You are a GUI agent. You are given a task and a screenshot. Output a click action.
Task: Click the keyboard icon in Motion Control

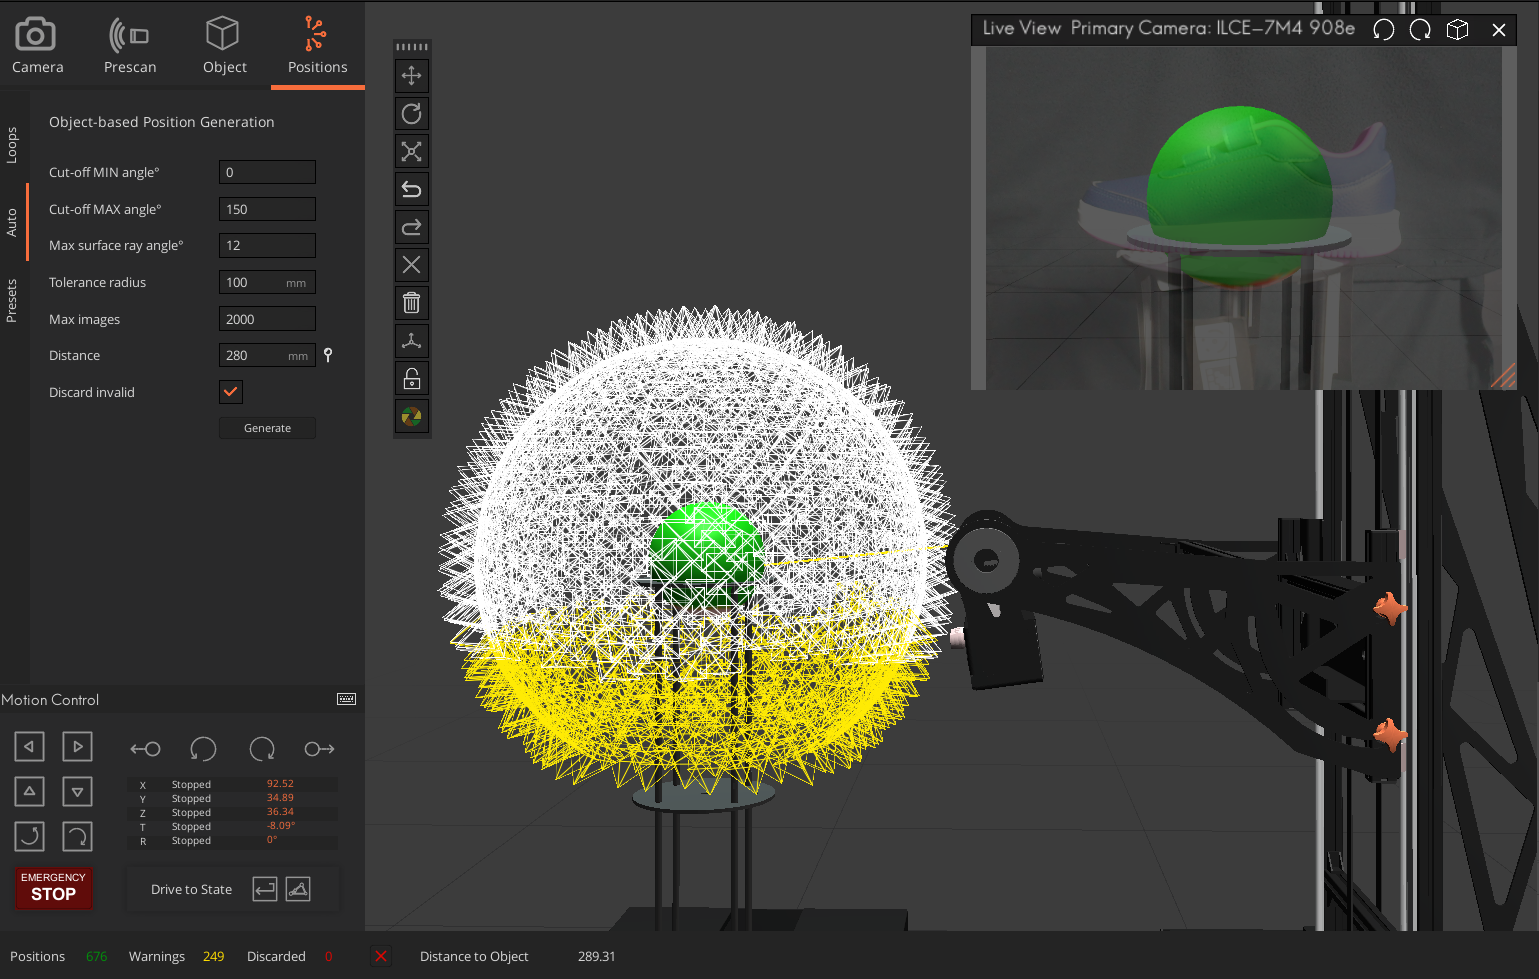tap(346, 699)
